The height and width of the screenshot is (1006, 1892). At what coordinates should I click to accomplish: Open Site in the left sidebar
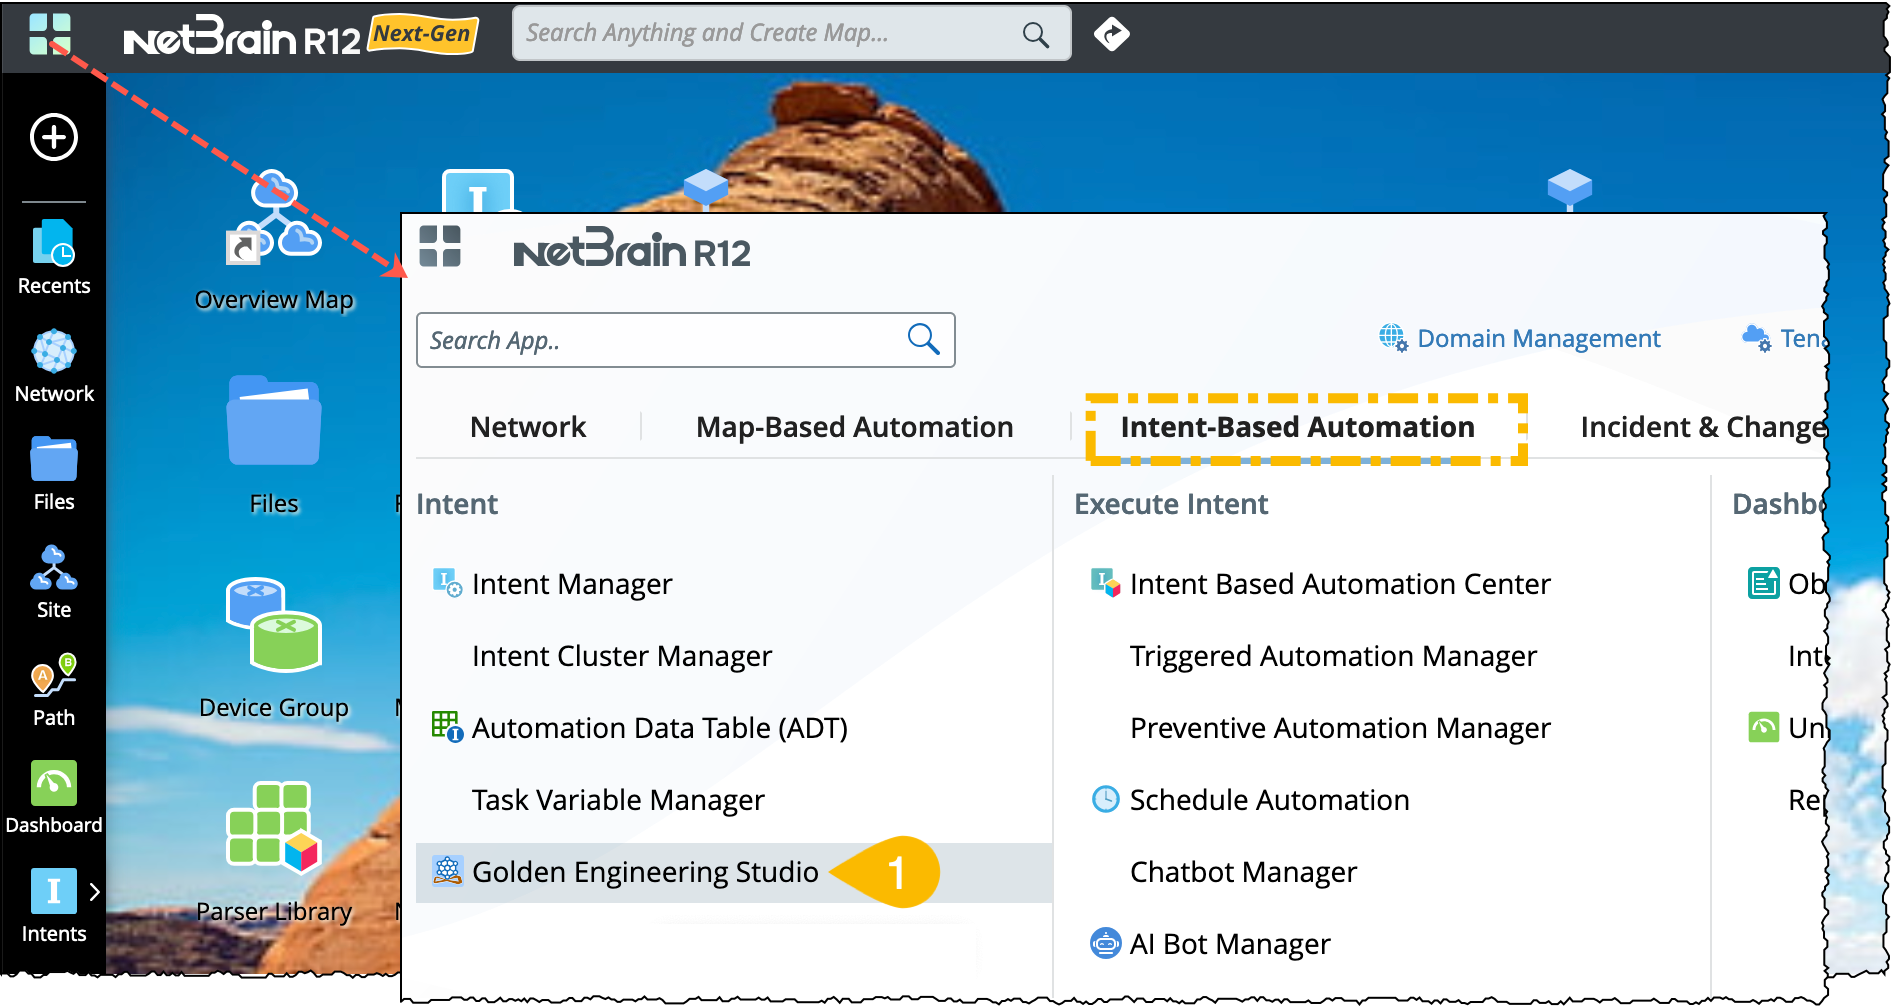click(54, 582)
